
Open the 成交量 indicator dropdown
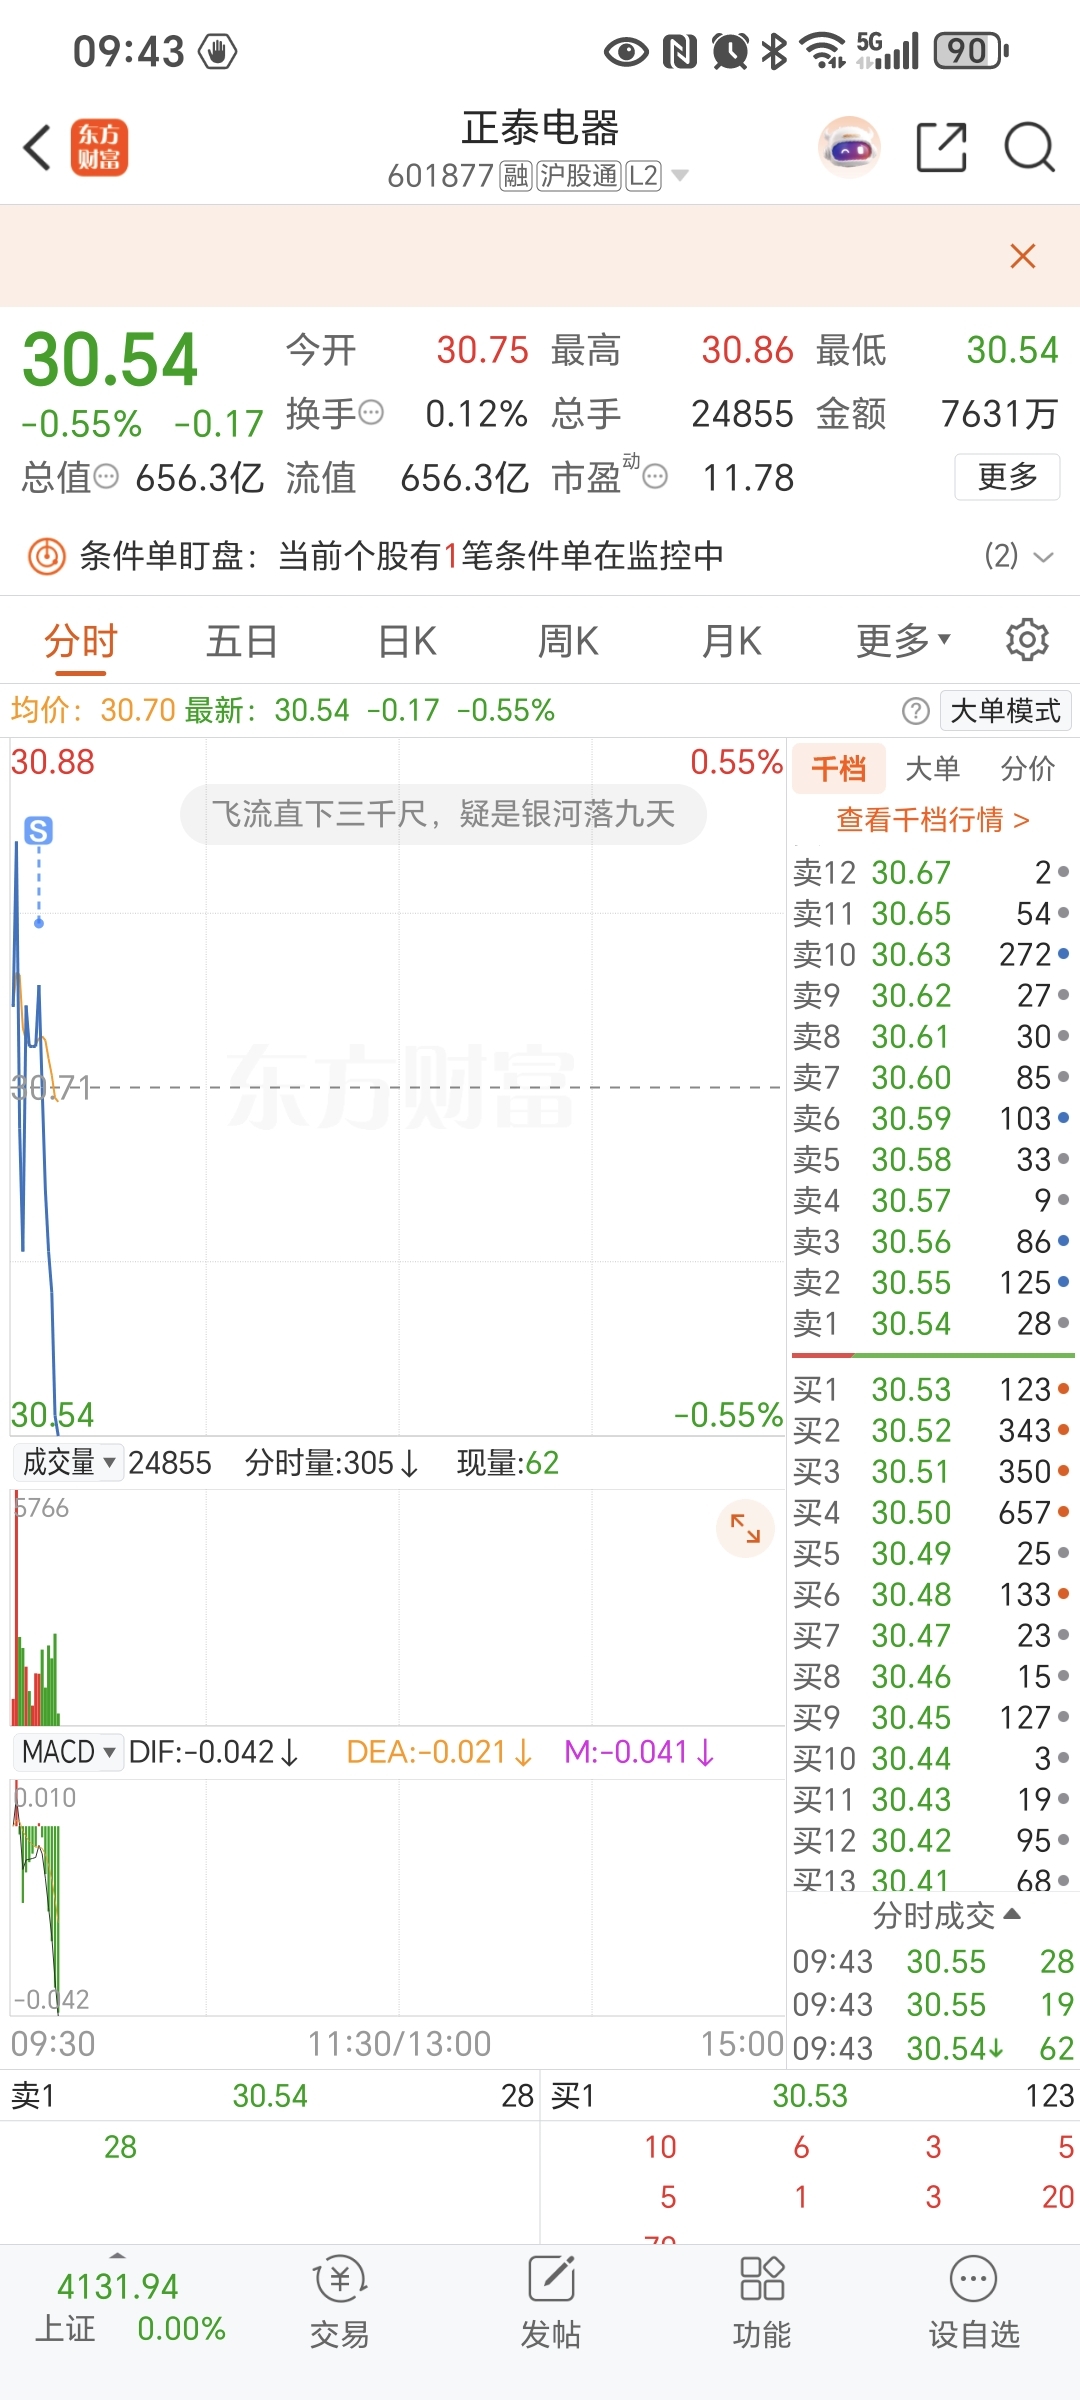68,1463
